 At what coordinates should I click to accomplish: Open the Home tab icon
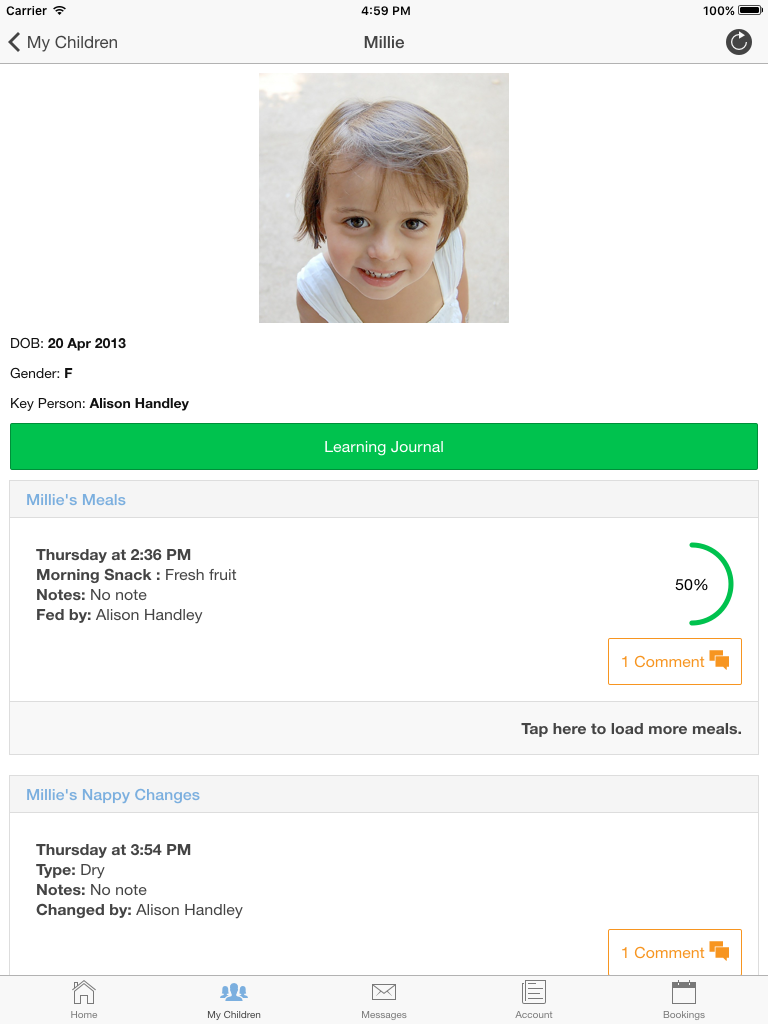click(x=84, y=992)
